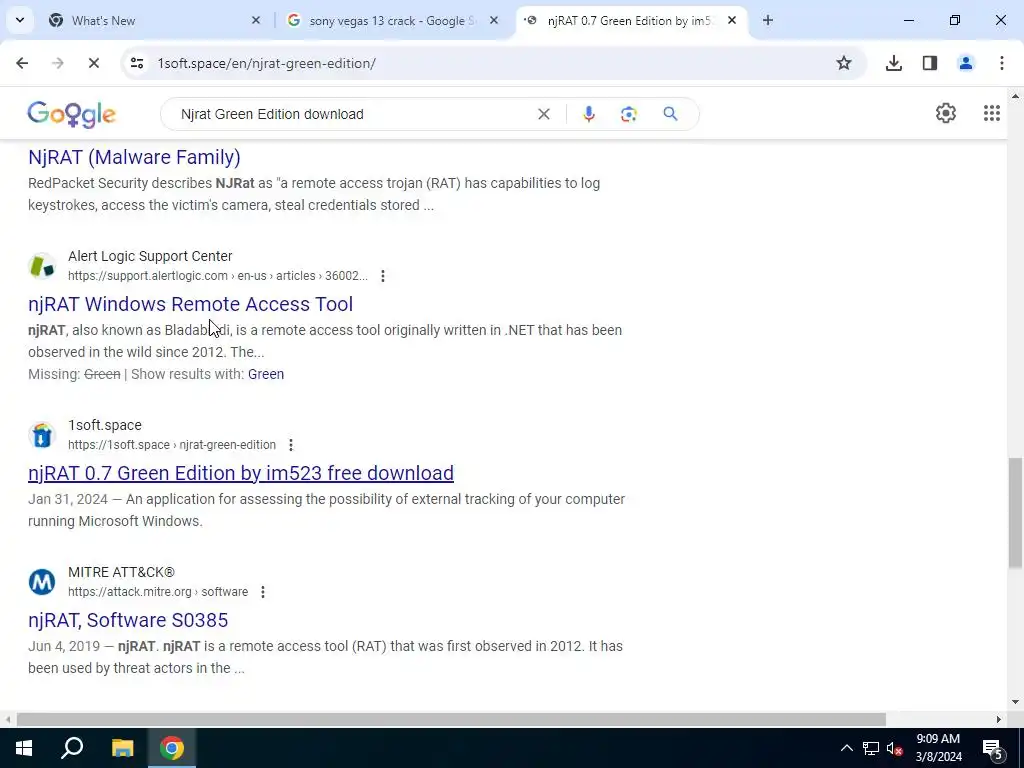Click the support.alertlogic.com URL breadcrumb
The image size is (1024, 768).
coord(217,276)
